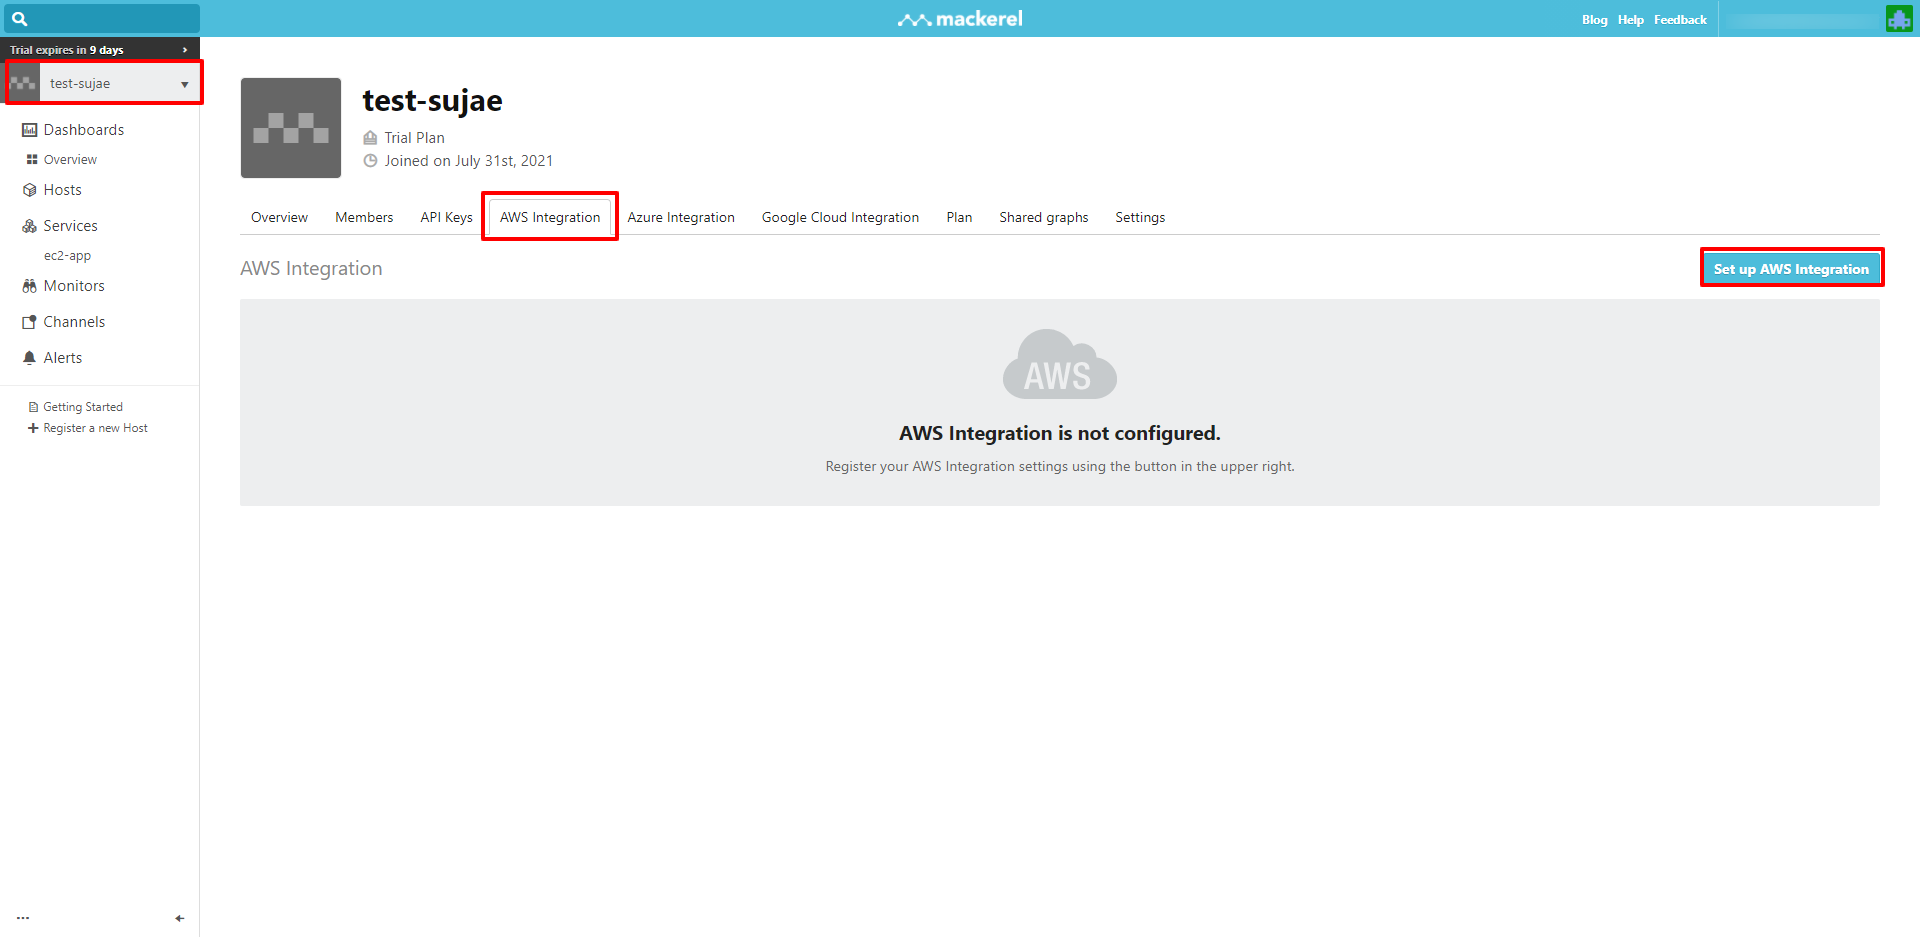Click the Set up AWS Integration button
The height and width of the screenshot is (937, 1920).
pyautogui.click(x=1791, y=268)
